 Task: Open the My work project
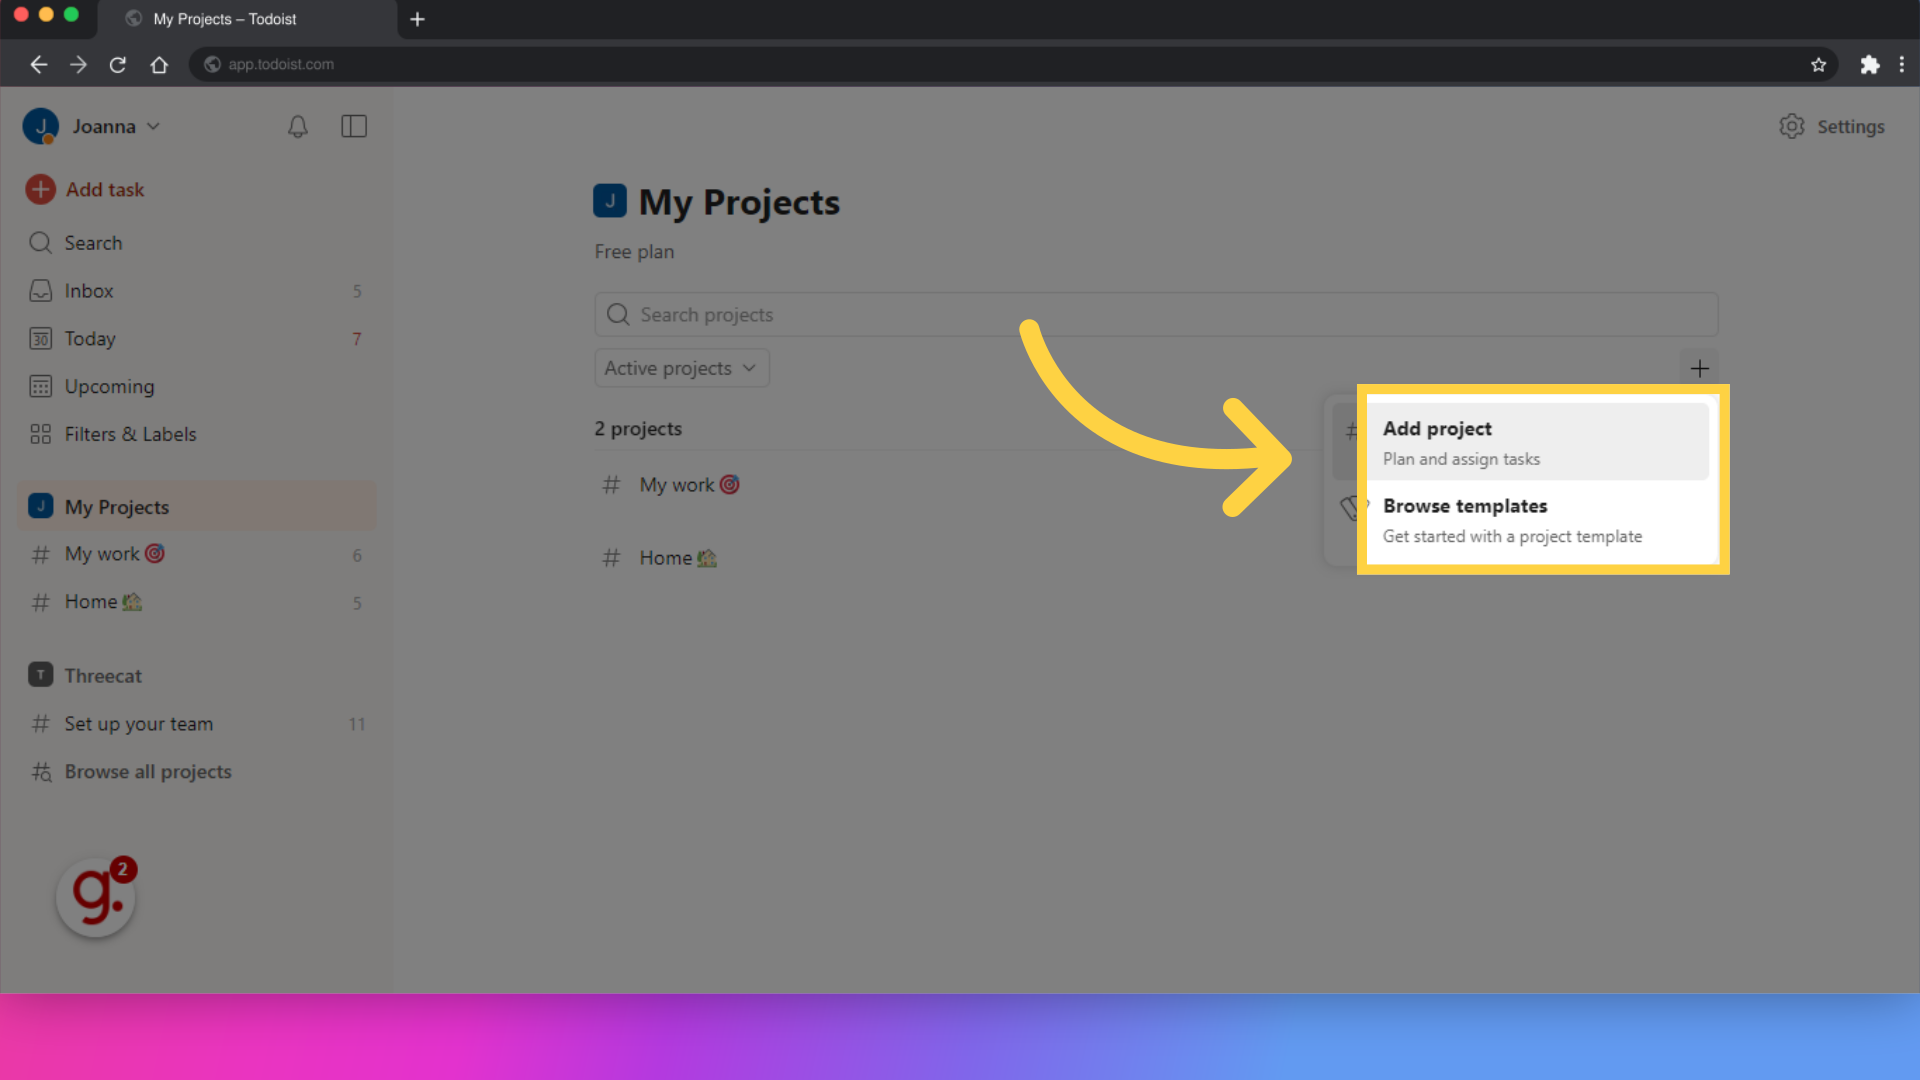pos(690,484)
